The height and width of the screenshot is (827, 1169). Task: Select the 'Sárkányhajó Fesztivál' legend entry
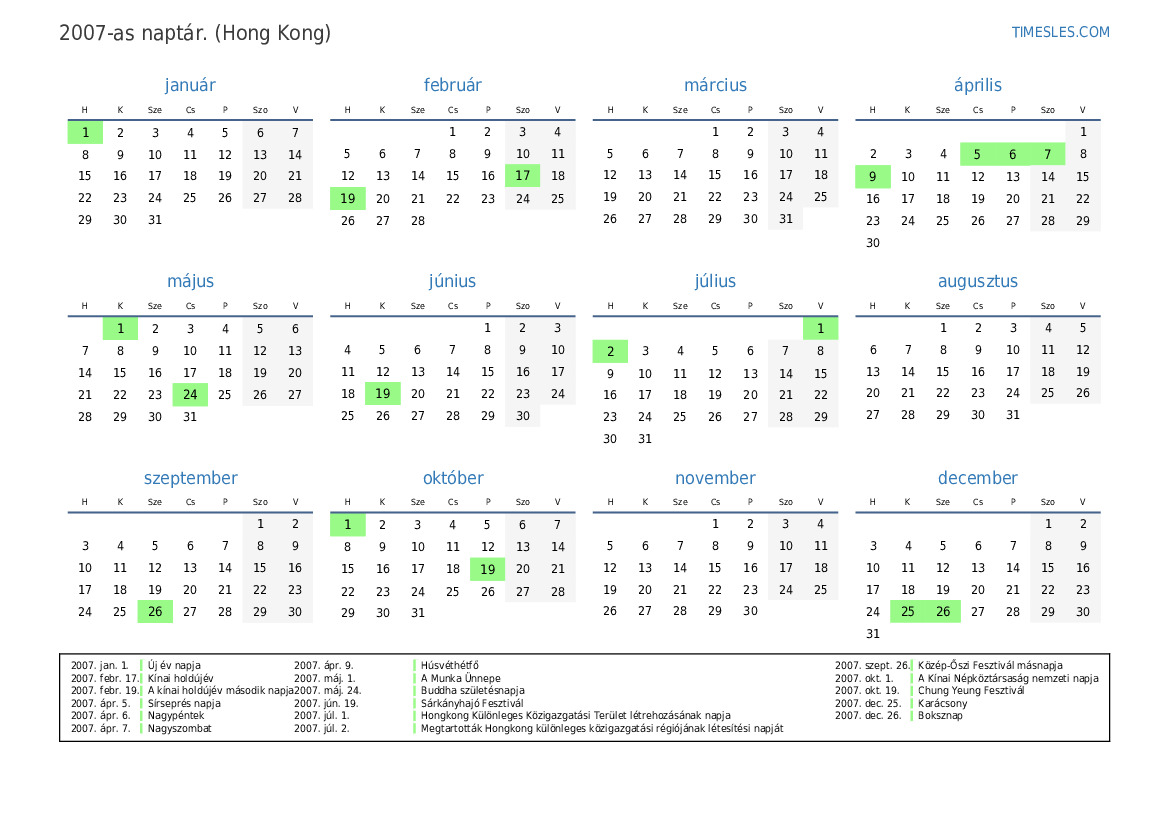pyautogui.click(x=472, y=703)
